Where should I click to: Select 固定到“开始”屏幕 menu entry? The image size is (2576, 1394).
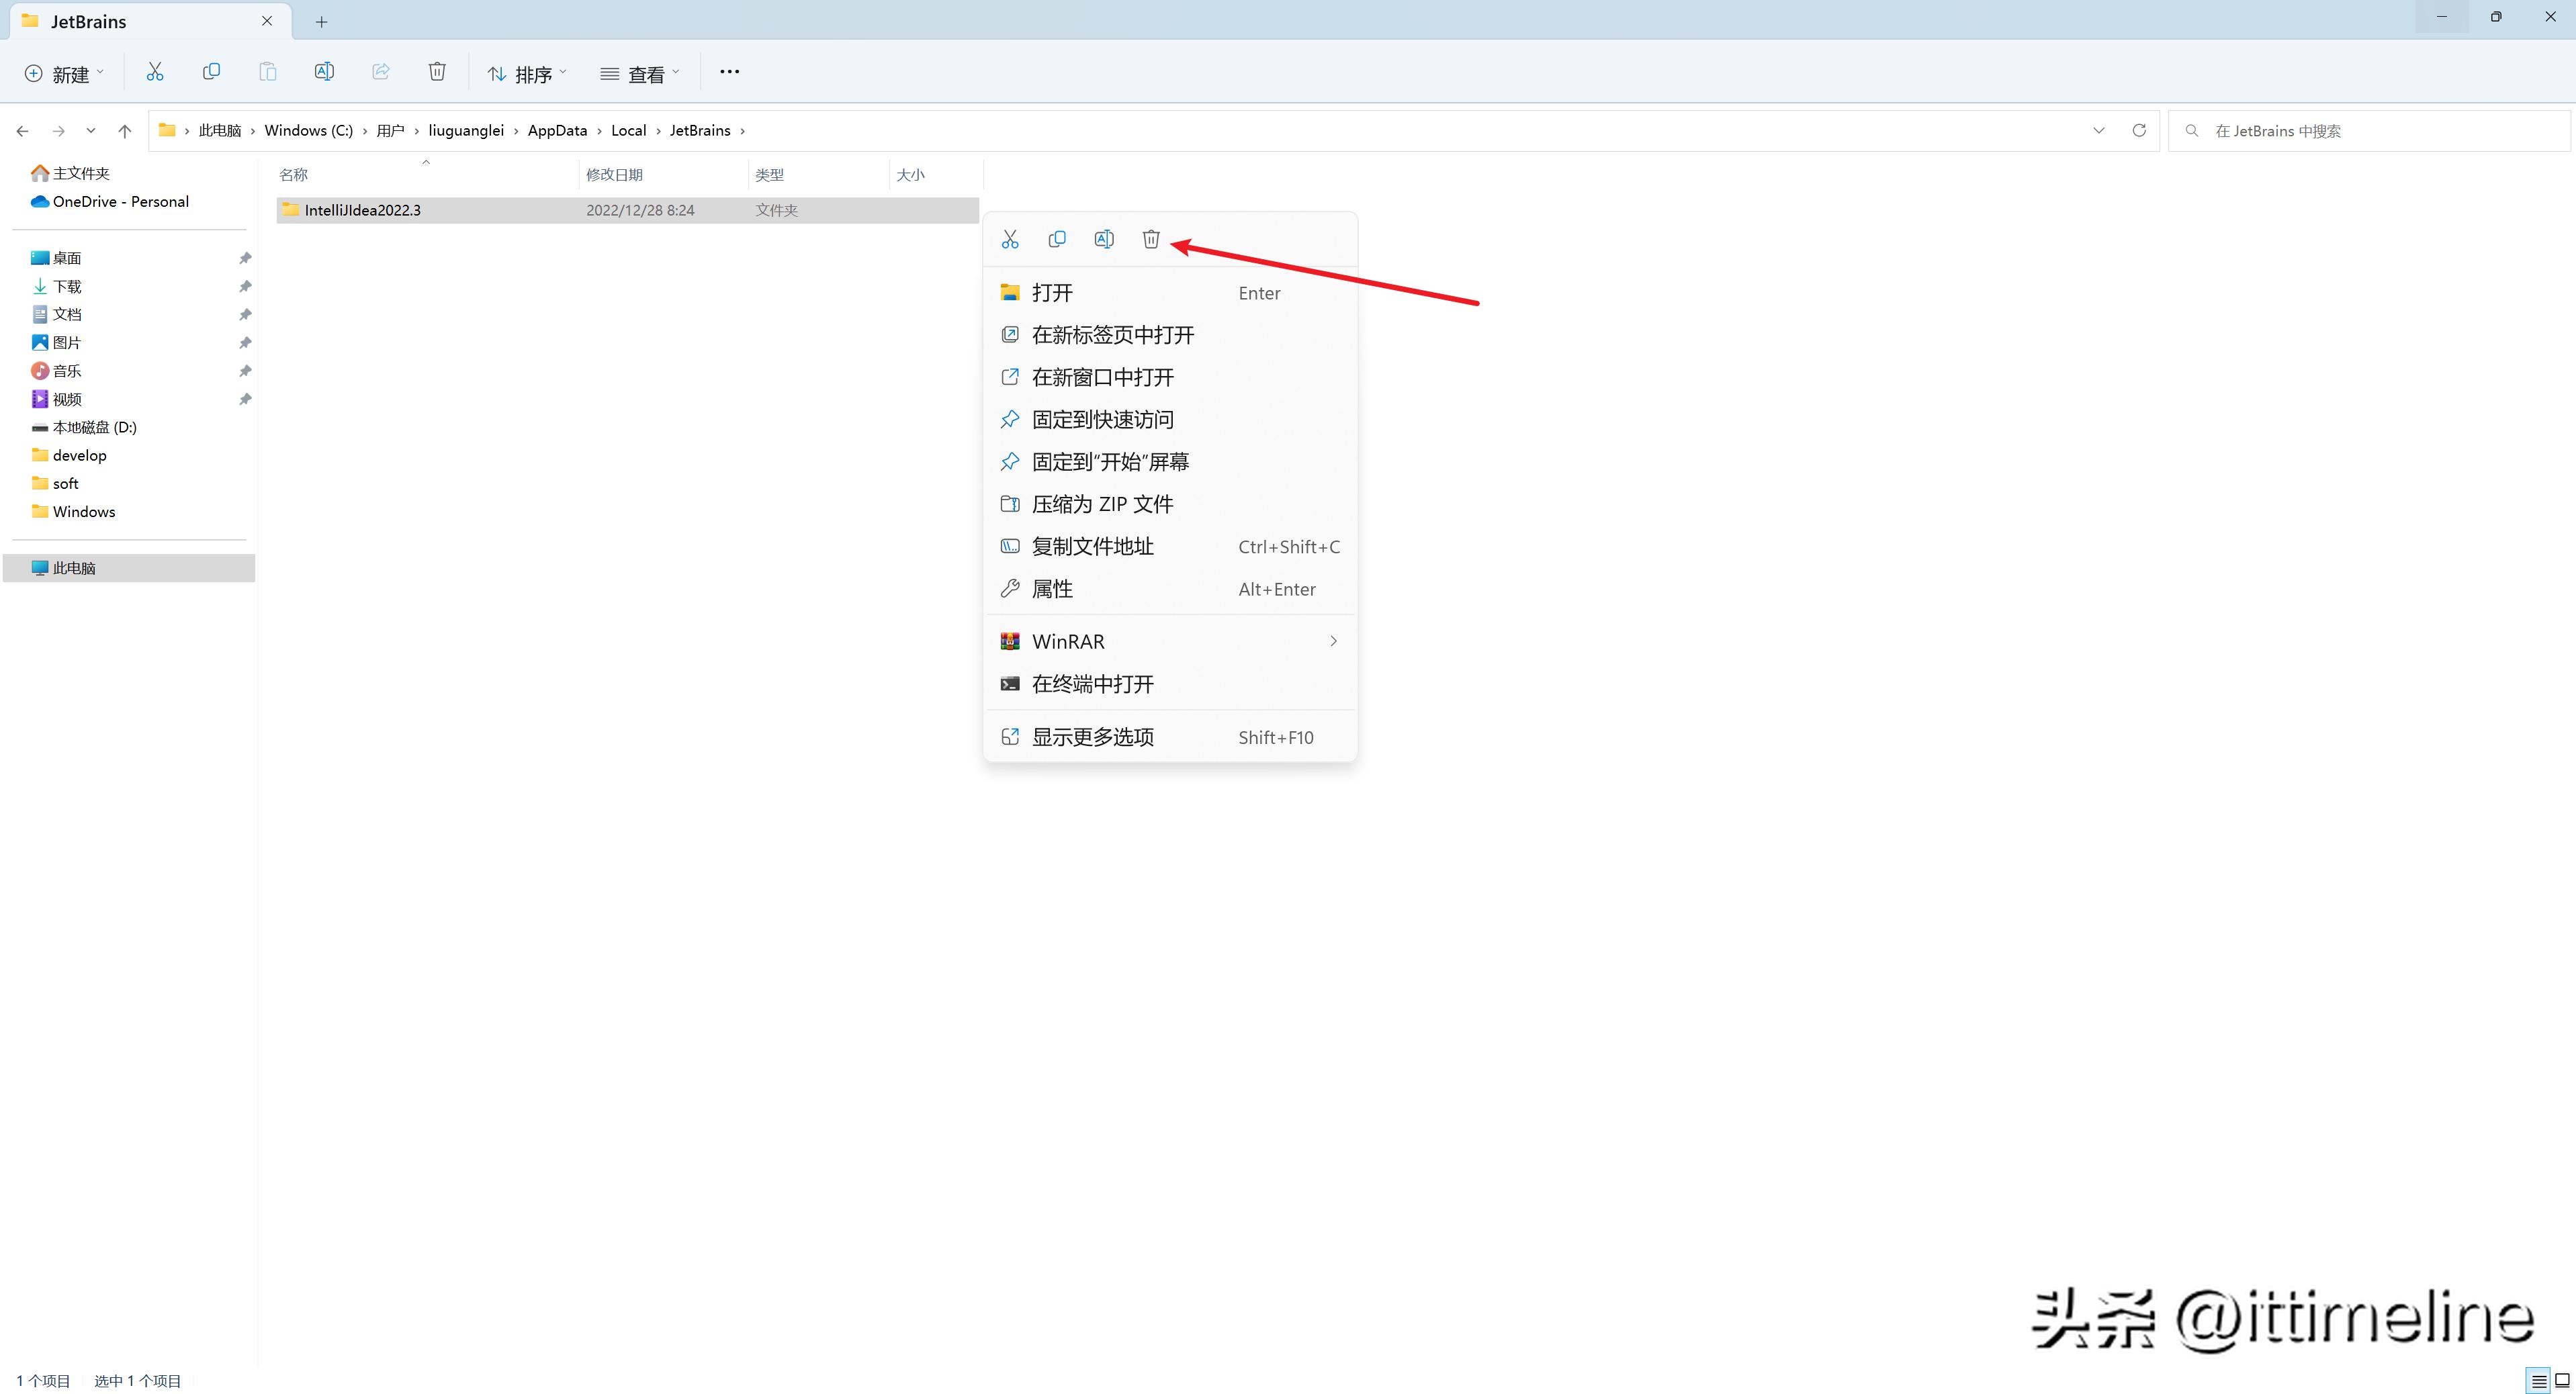(1170, 462)
